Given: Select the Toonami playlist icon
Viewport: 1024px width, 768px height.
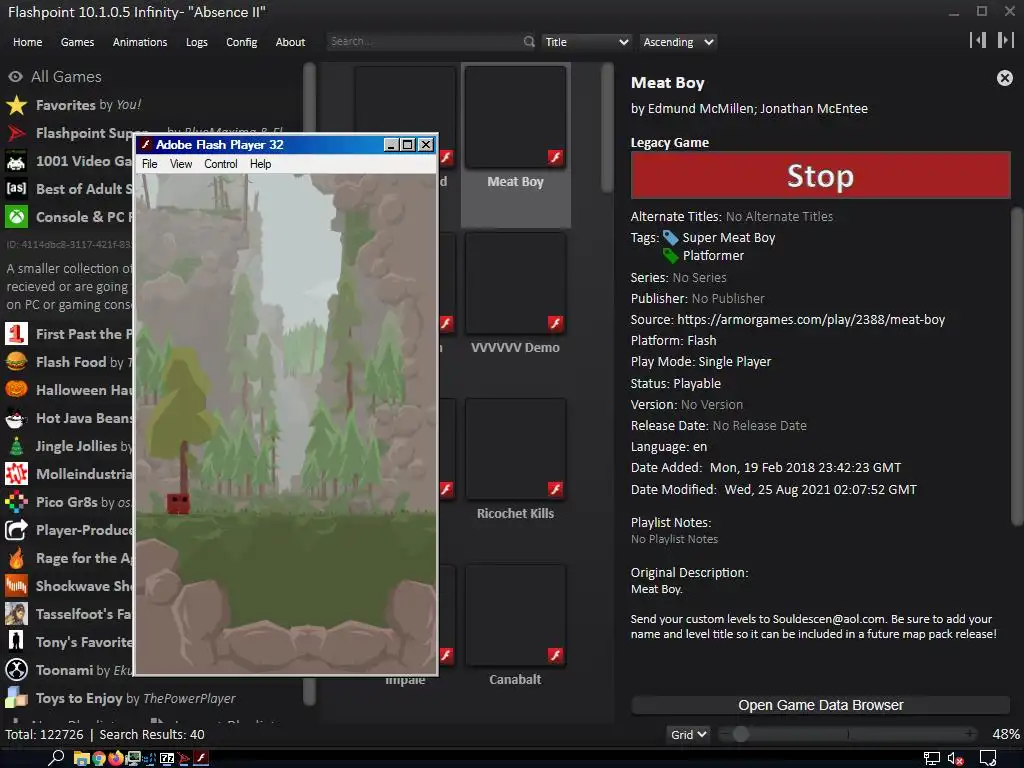Looking at the screenshot, I should pos(16,670).
